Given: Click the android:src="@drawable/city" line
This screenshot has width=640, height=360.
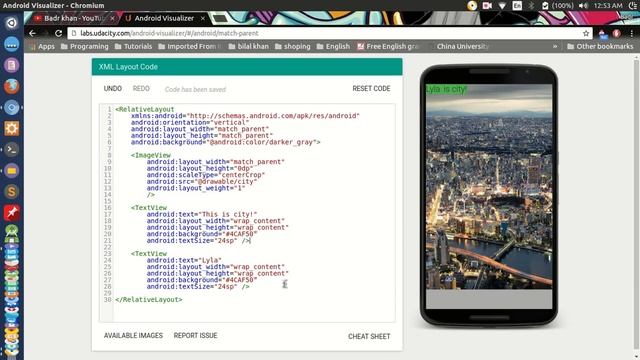Looking at the screenshot, I should pyautogui.click(x=202, y=182).
